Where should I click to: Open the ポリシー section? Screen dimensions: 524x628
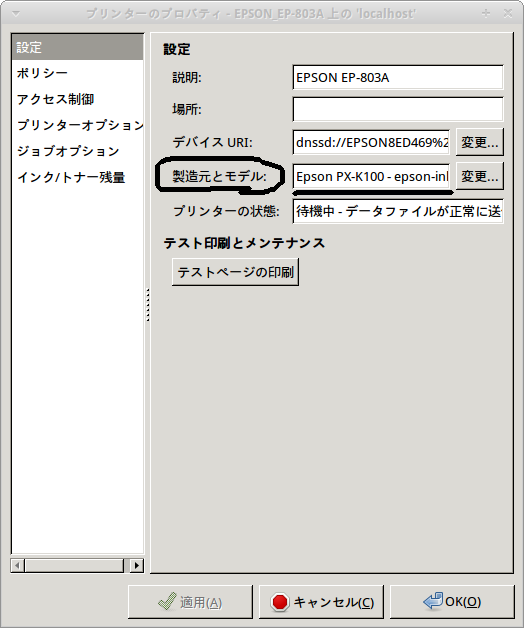coord(77,73)
